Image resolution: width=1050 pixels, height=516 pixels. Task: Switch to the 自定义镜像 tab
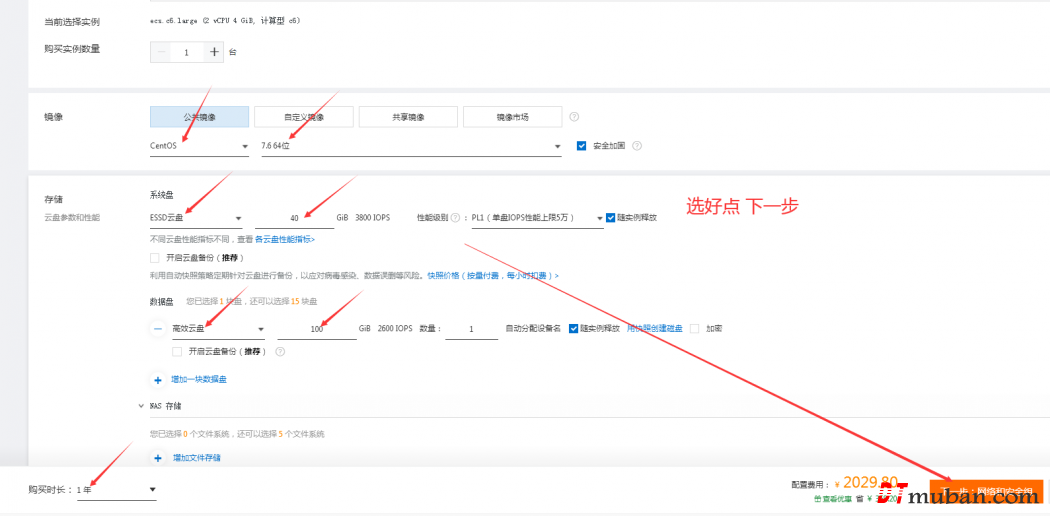pyautogui.click(x=303, y=117)
